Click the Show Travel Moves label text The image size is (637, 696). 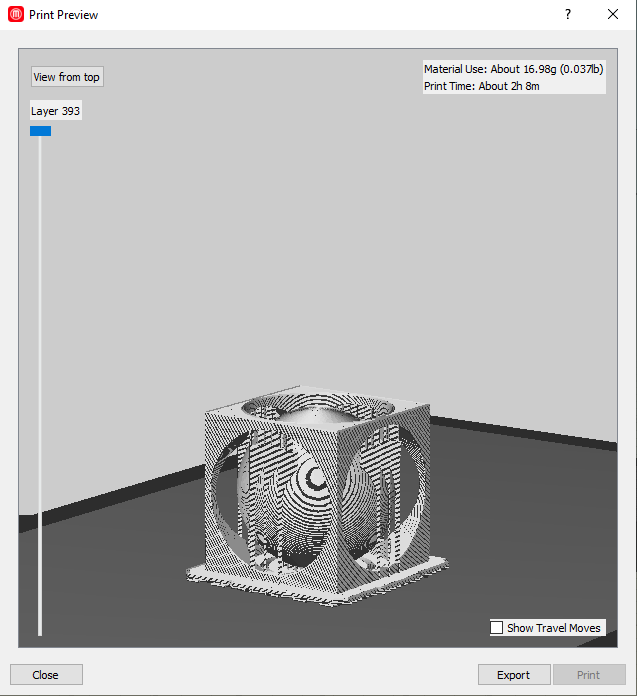pos(554,628)
